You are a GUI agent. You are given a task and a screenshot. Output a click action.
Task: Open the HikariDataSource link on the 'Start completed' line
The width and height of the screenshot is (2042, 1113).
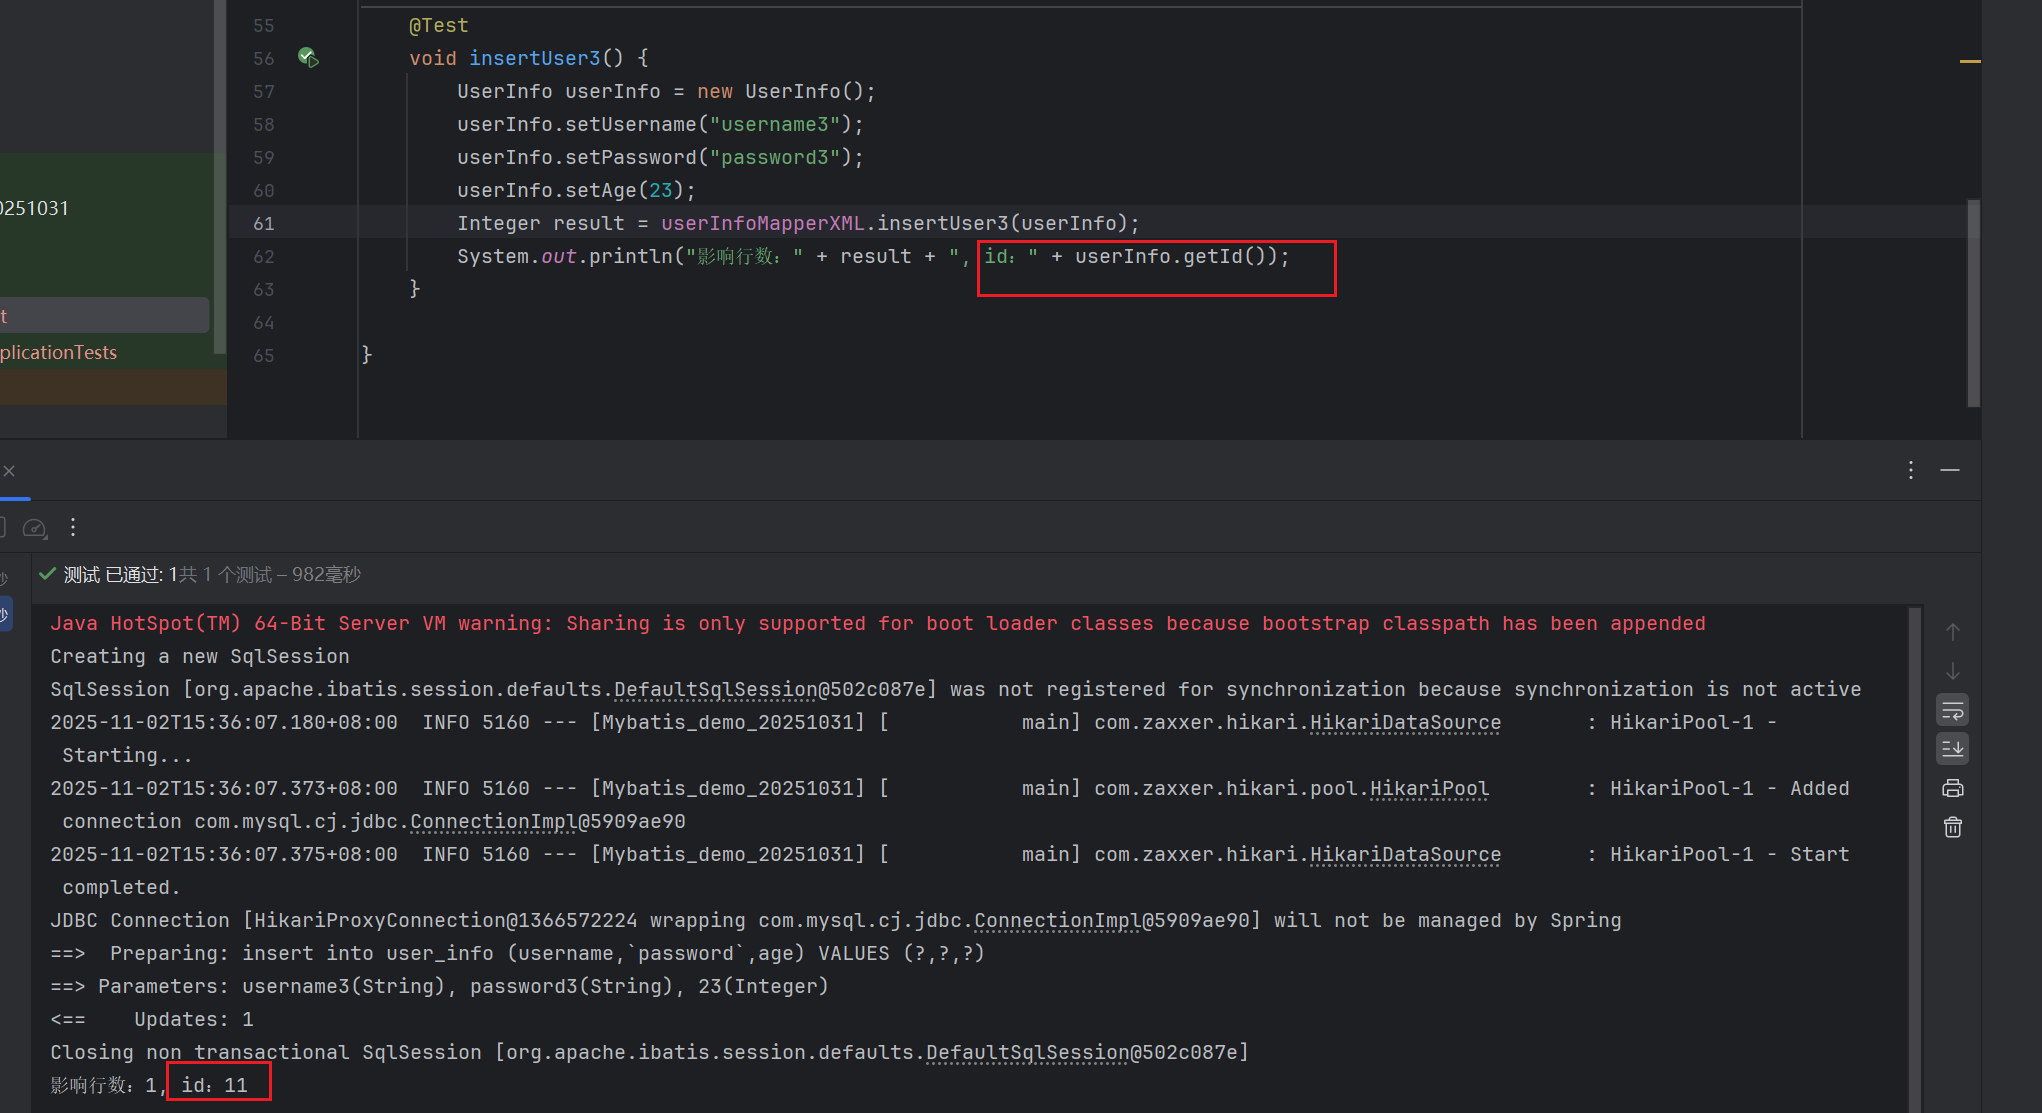point(1405,854)
